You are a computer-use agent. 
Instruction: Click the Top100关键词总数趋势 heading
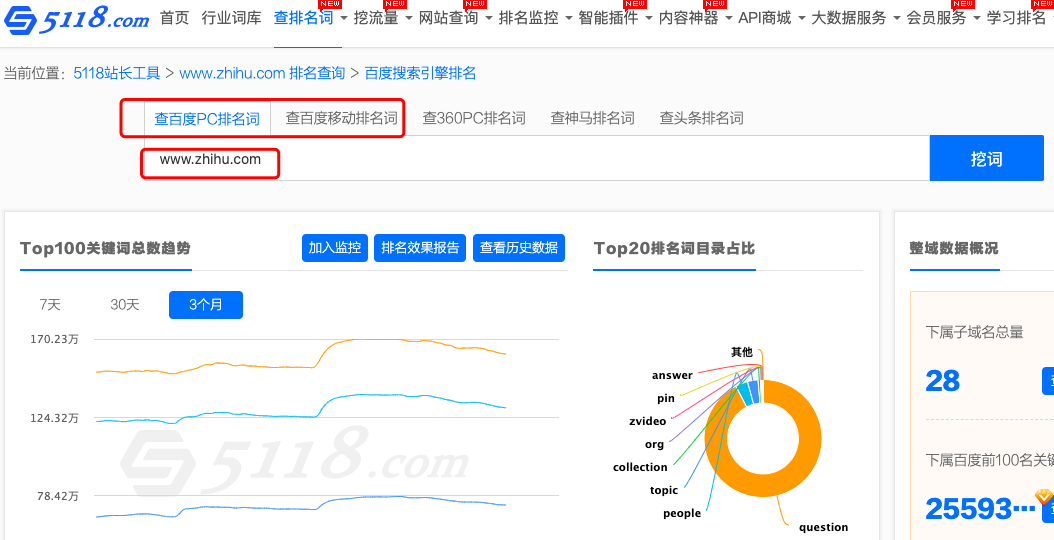click(x=106, y=248)
